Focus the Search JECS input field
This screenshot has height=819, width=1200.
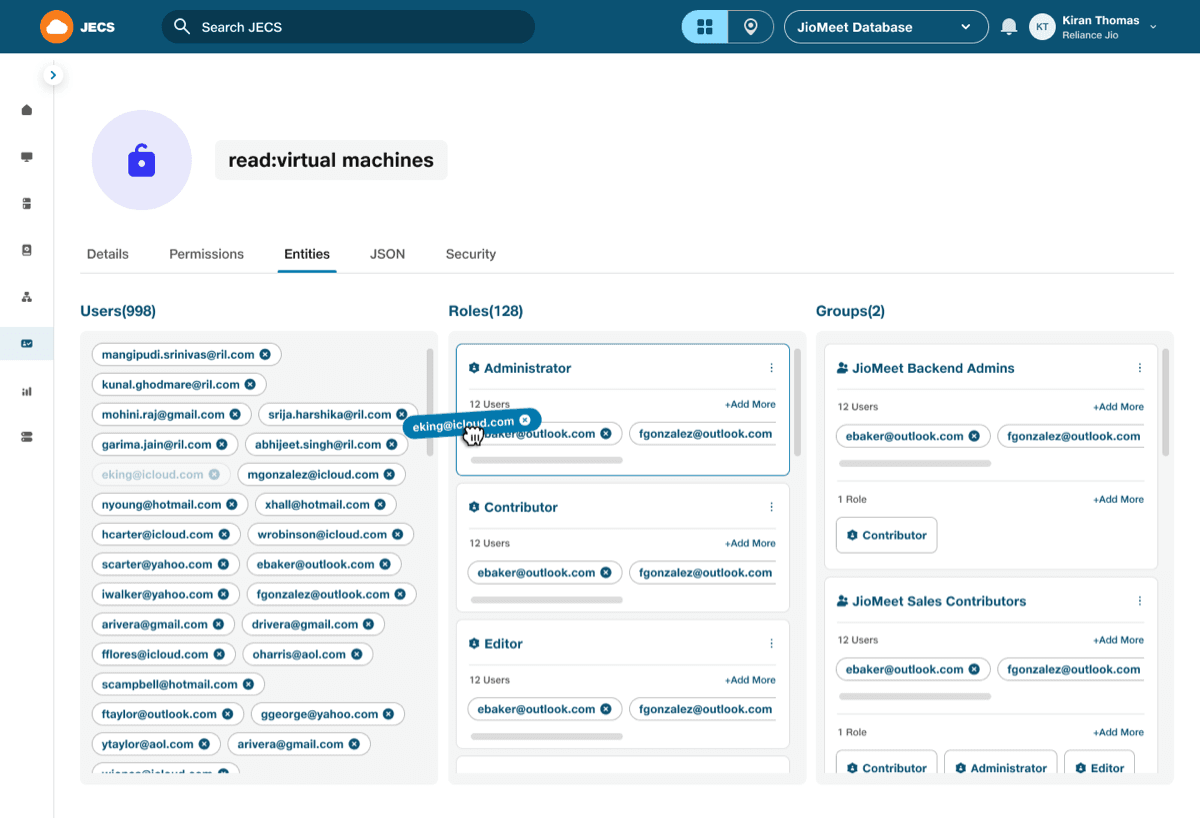[x=348, y=27]
